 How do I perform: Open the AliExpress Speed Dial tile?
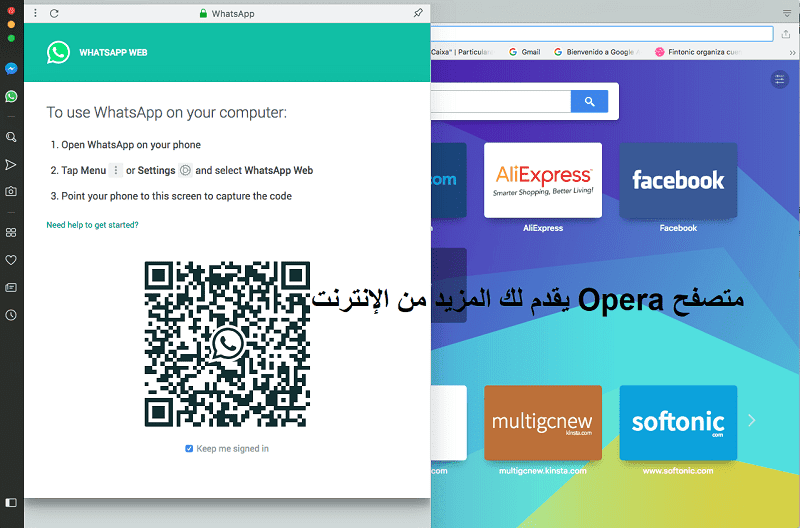click(543, 180)
